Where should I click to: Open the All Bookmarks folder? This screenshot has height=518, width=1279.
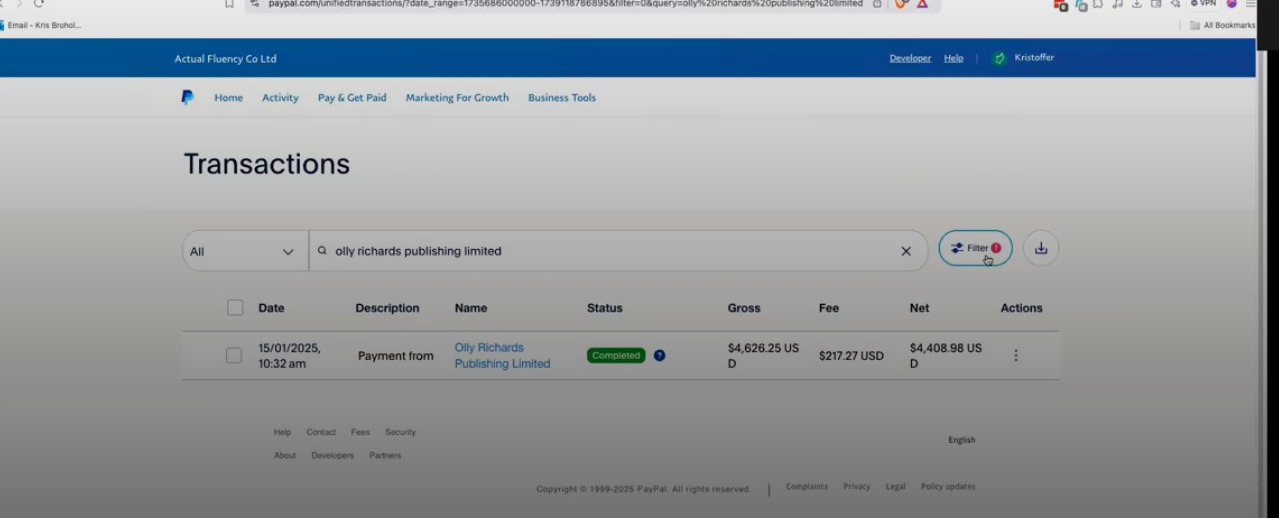pyautogui.click(x=1222, y=25)
